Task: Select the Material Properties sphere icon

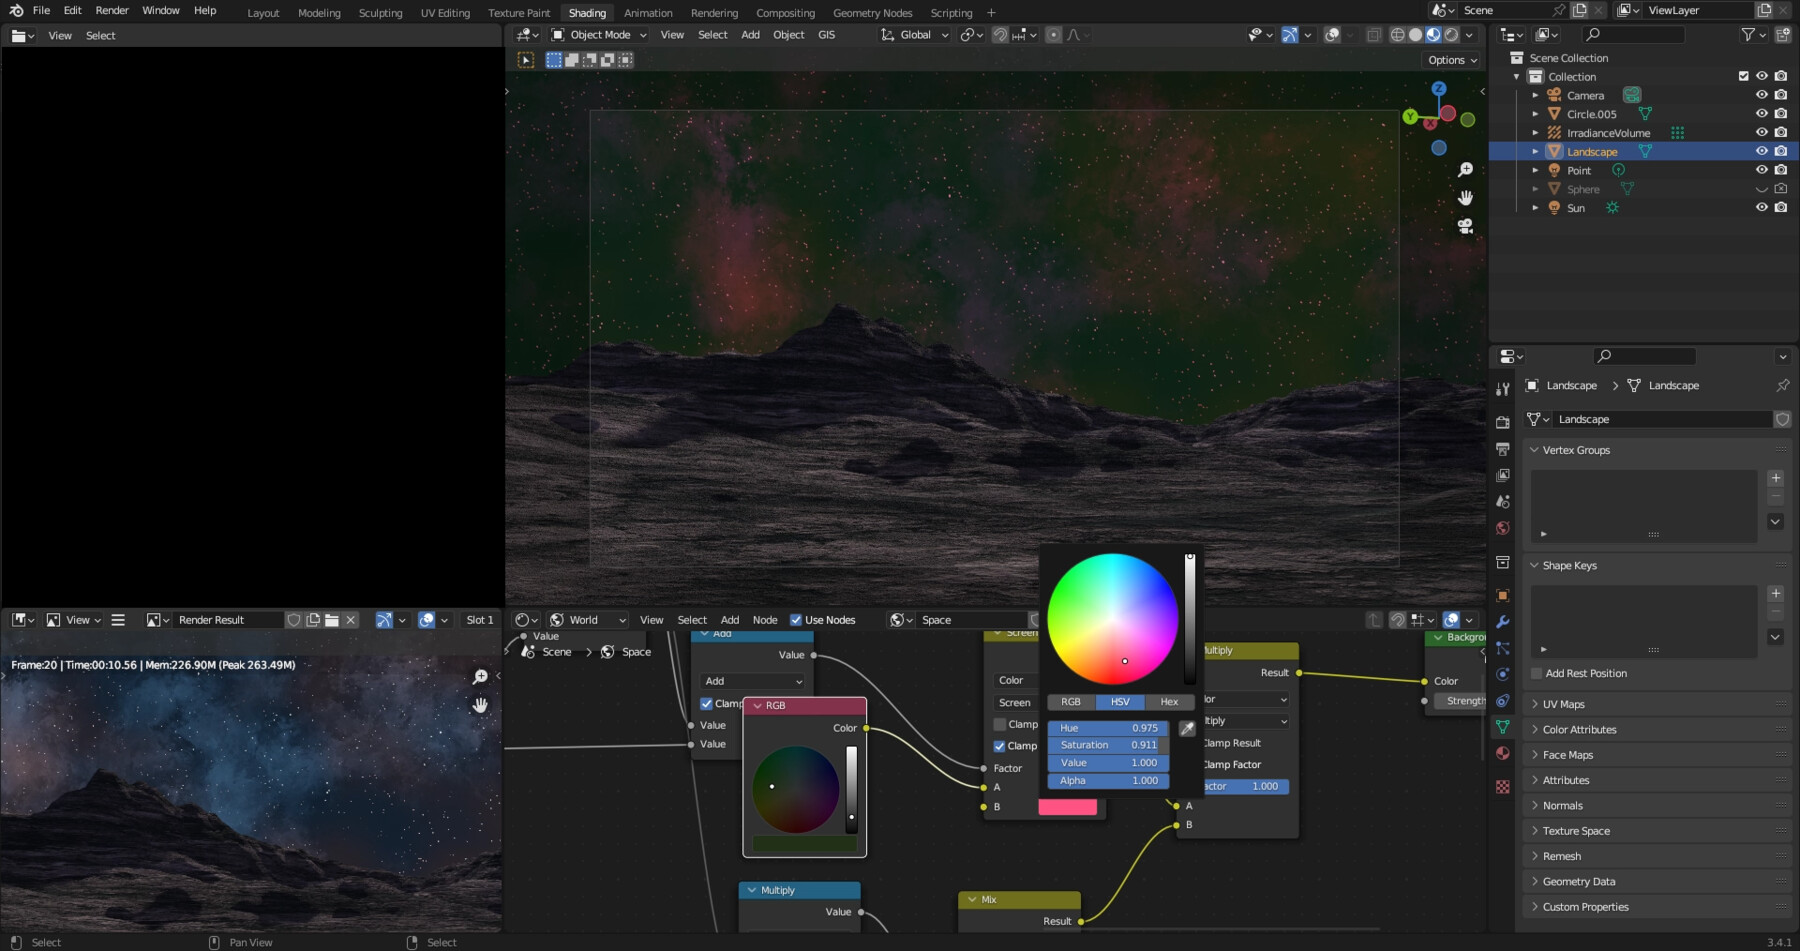Action: coord(1503,754)
